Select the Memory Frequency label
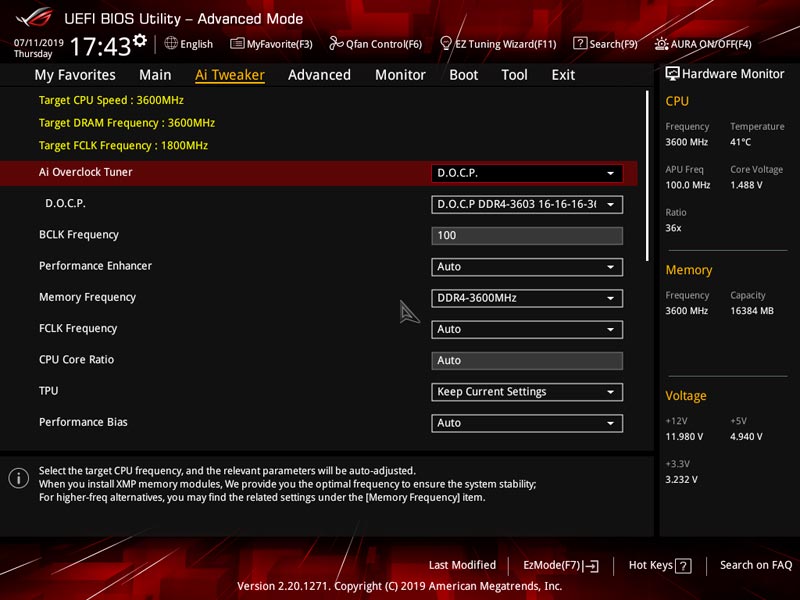The height and width of the screenshot is (600, 800). click(87, 297)
